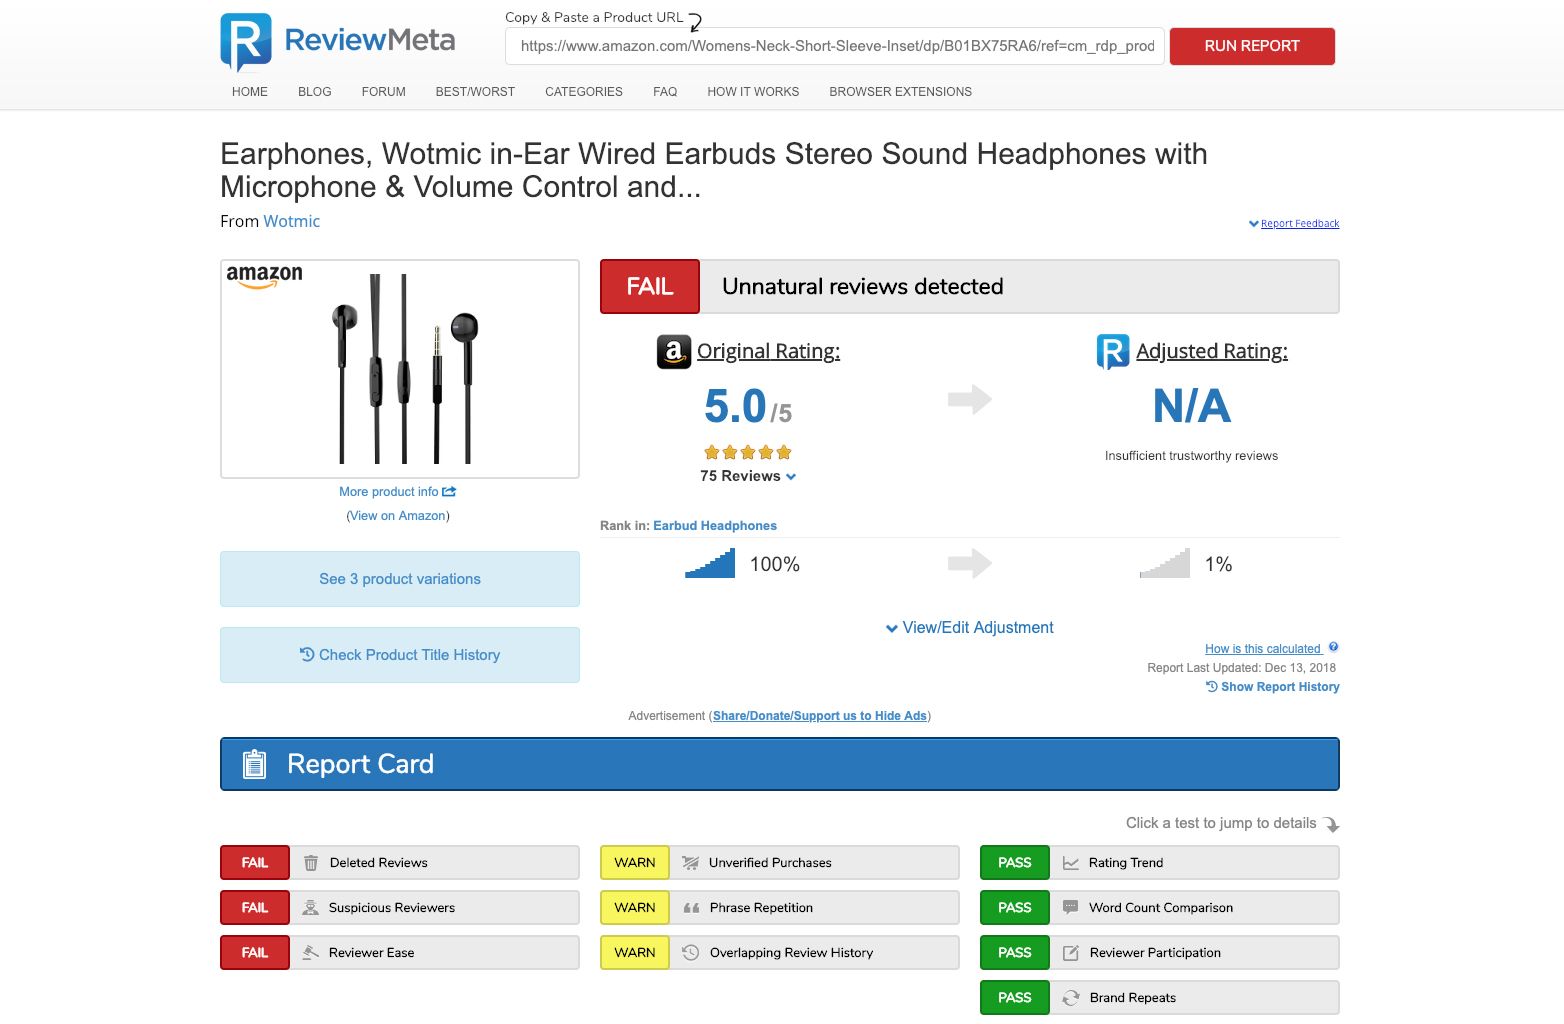Expand View/Edit Adjustment section
This screenshot has width=1564, height=1024.
pos(969,628)
